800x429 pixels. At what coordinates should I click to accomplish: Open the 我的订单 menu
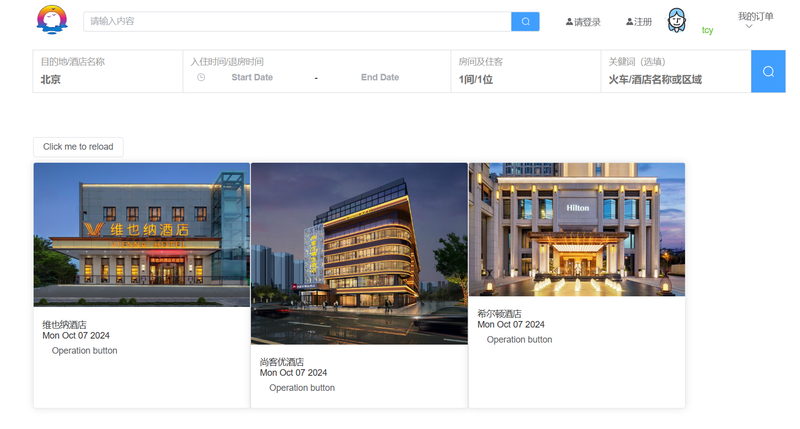click(756, 16)
